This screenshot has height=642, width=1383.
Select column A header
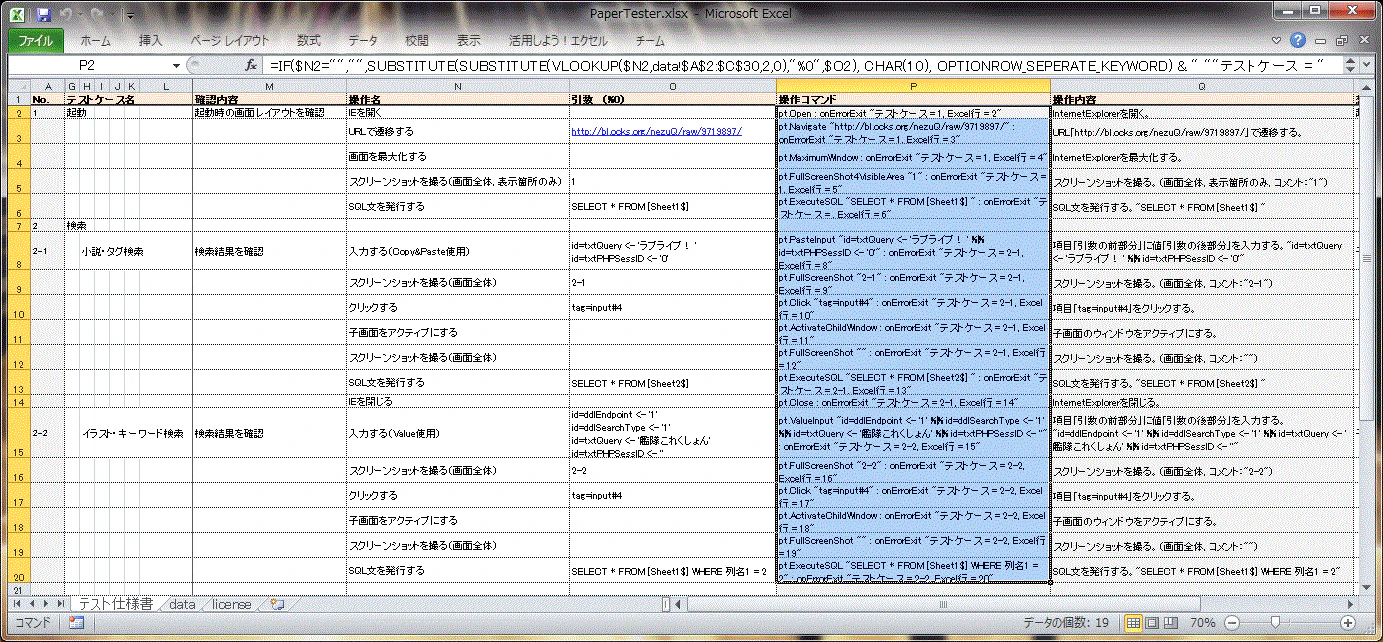(x=48, y=86)
